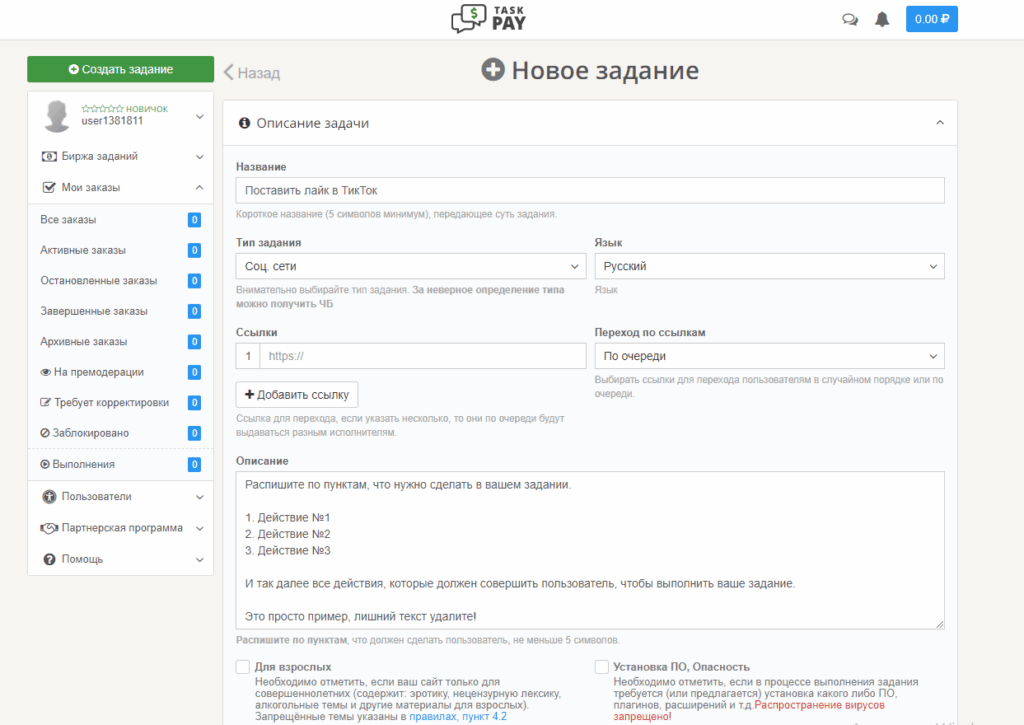Open the Язык dropdown showing Русский
This screenshot has height=725, width=1024.
769,266
